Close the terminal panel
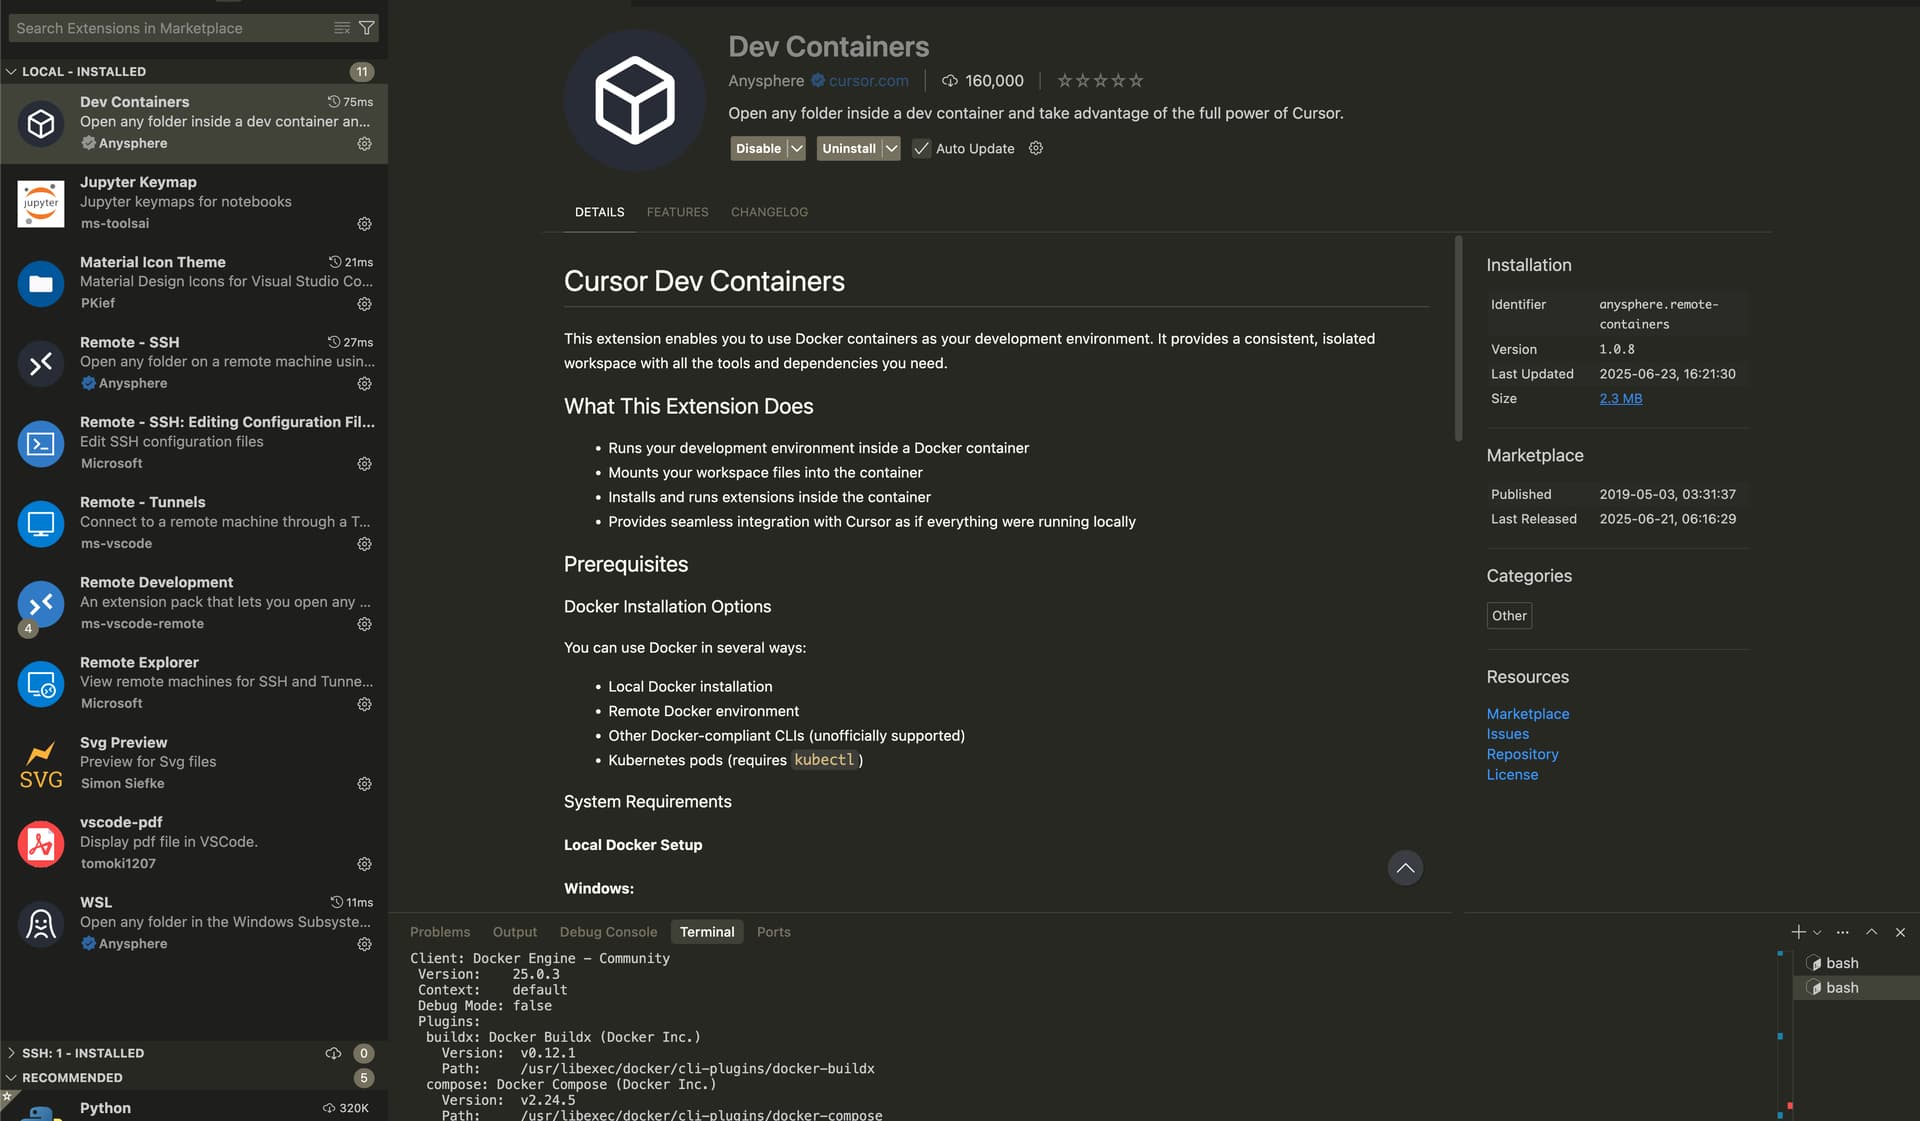The width and height of the screenshot is (1920, 1121). click(x=1900, y=932)
